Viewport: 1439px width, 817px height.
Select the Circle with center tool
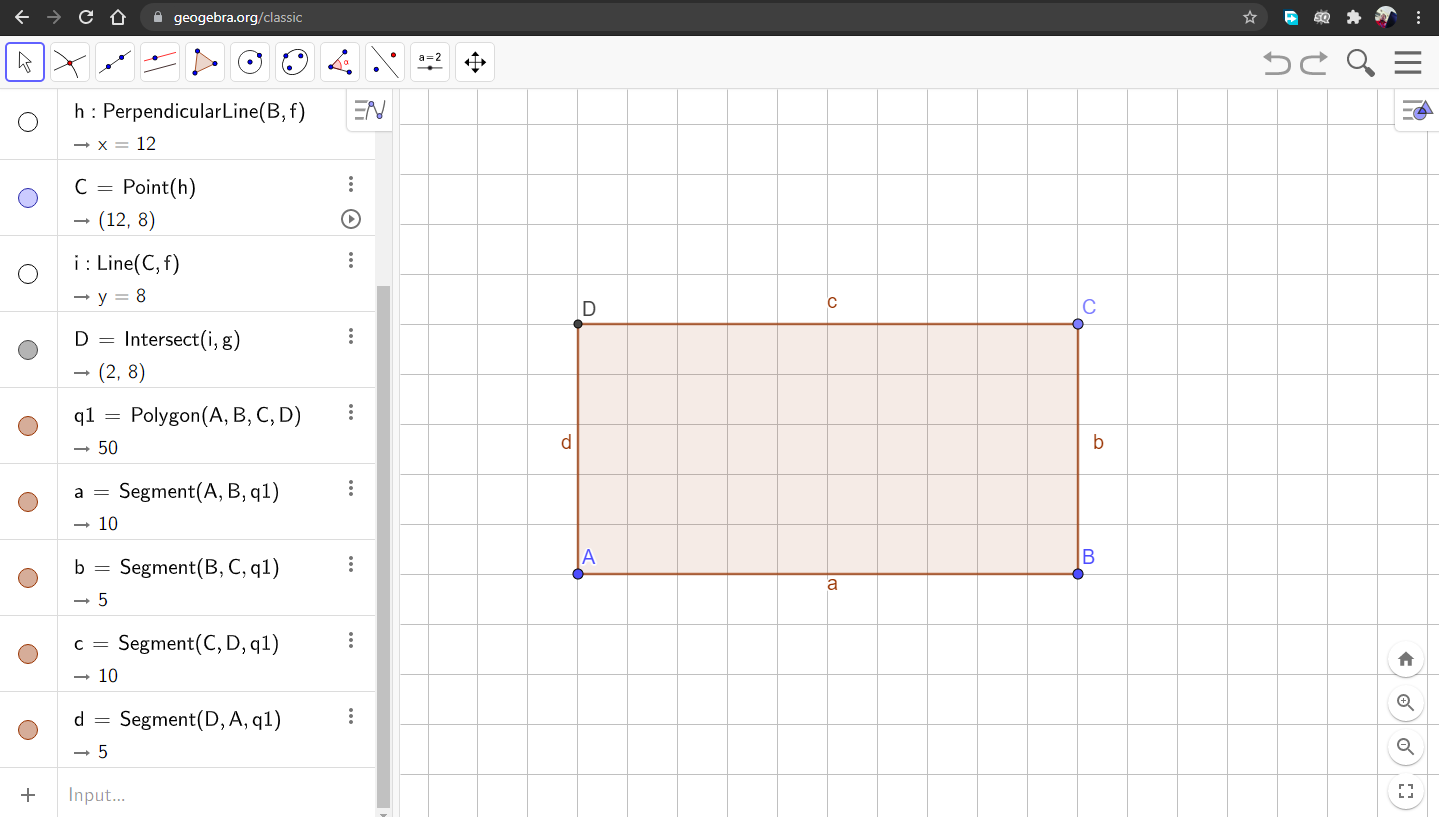tap(250, 62)
